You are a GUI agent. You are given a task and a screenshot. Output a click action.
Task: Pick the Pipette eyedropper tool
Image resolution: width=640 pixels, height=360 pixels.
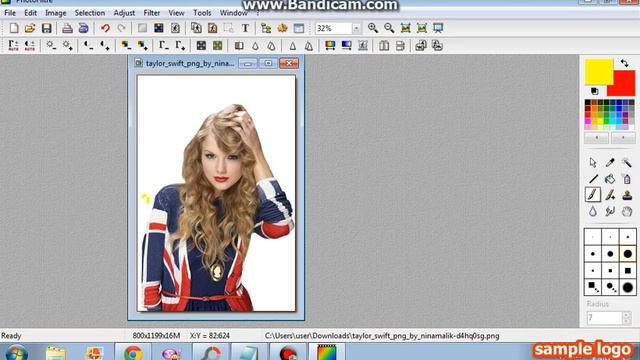pyautogui.click(x=610, y=162)
